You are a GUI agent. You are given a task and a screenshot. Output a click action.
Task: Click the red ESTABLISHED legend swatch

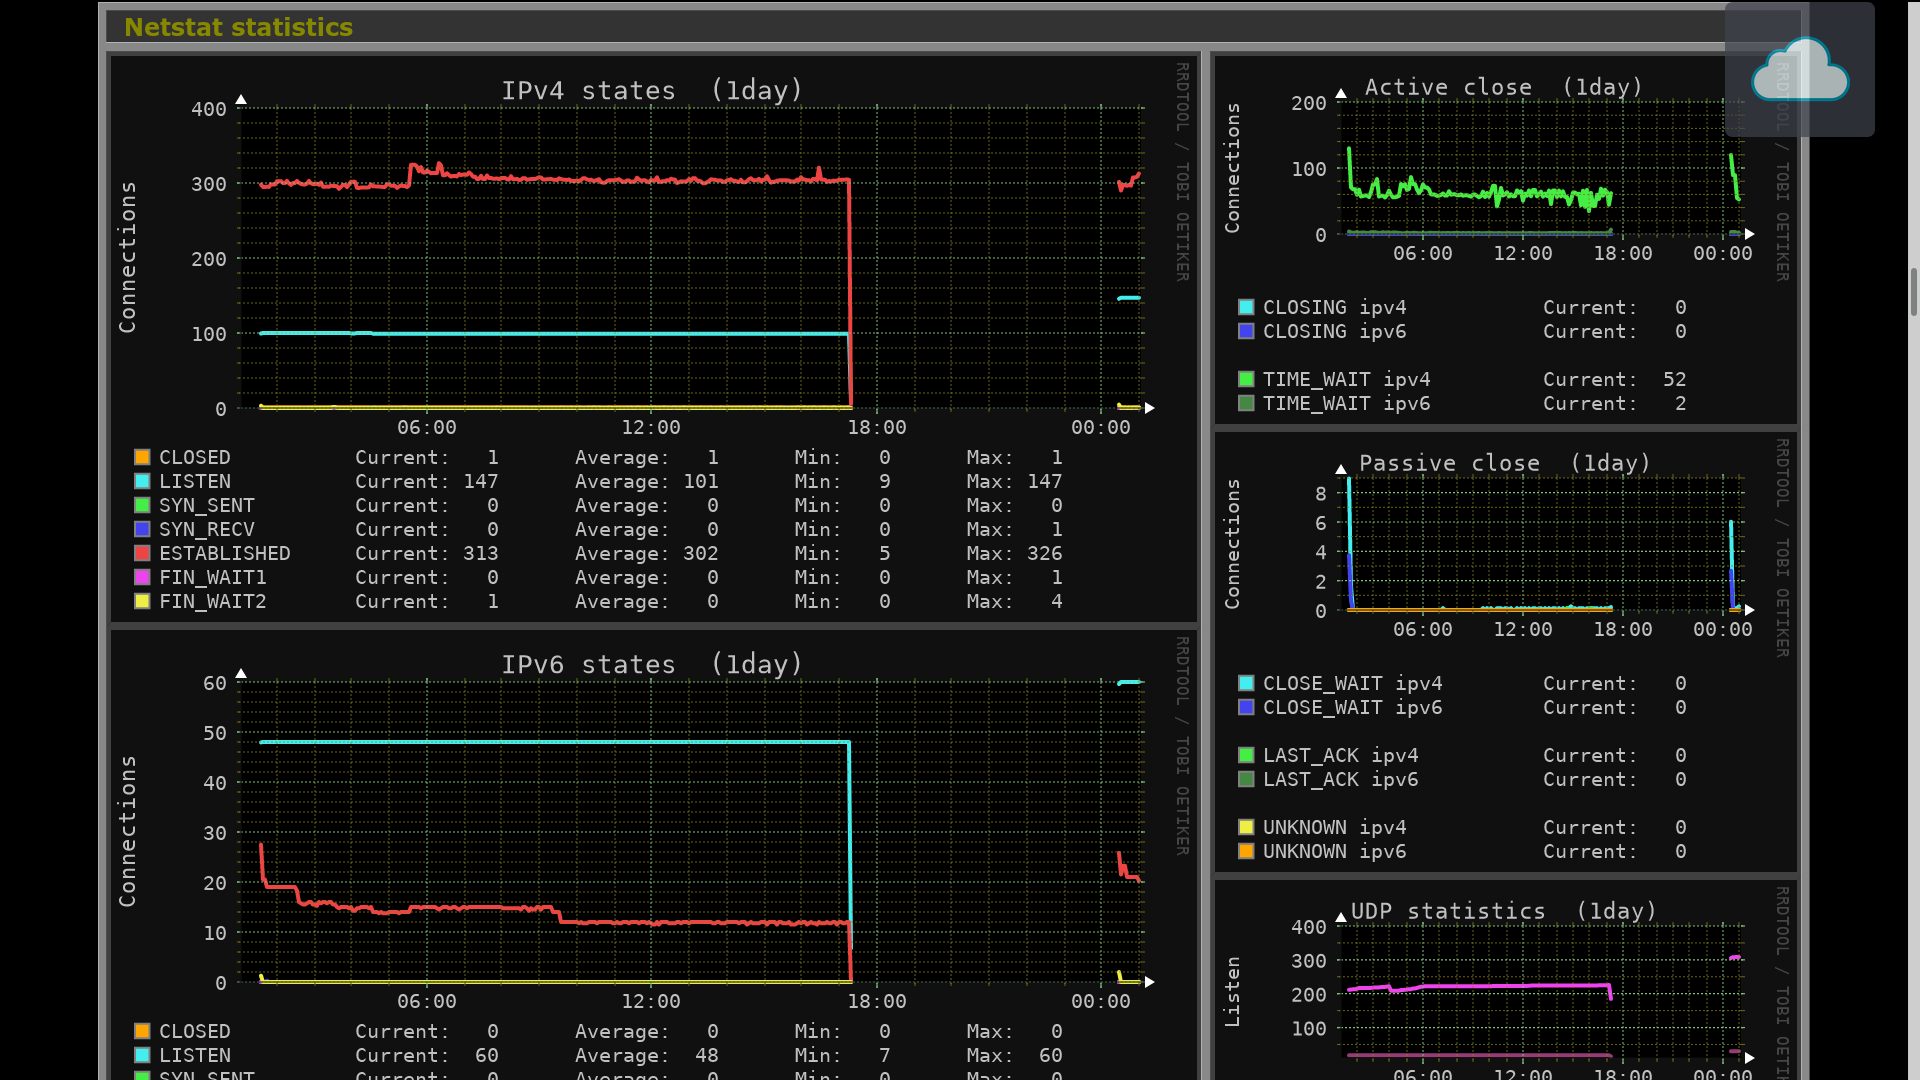[x=142, y=554]
